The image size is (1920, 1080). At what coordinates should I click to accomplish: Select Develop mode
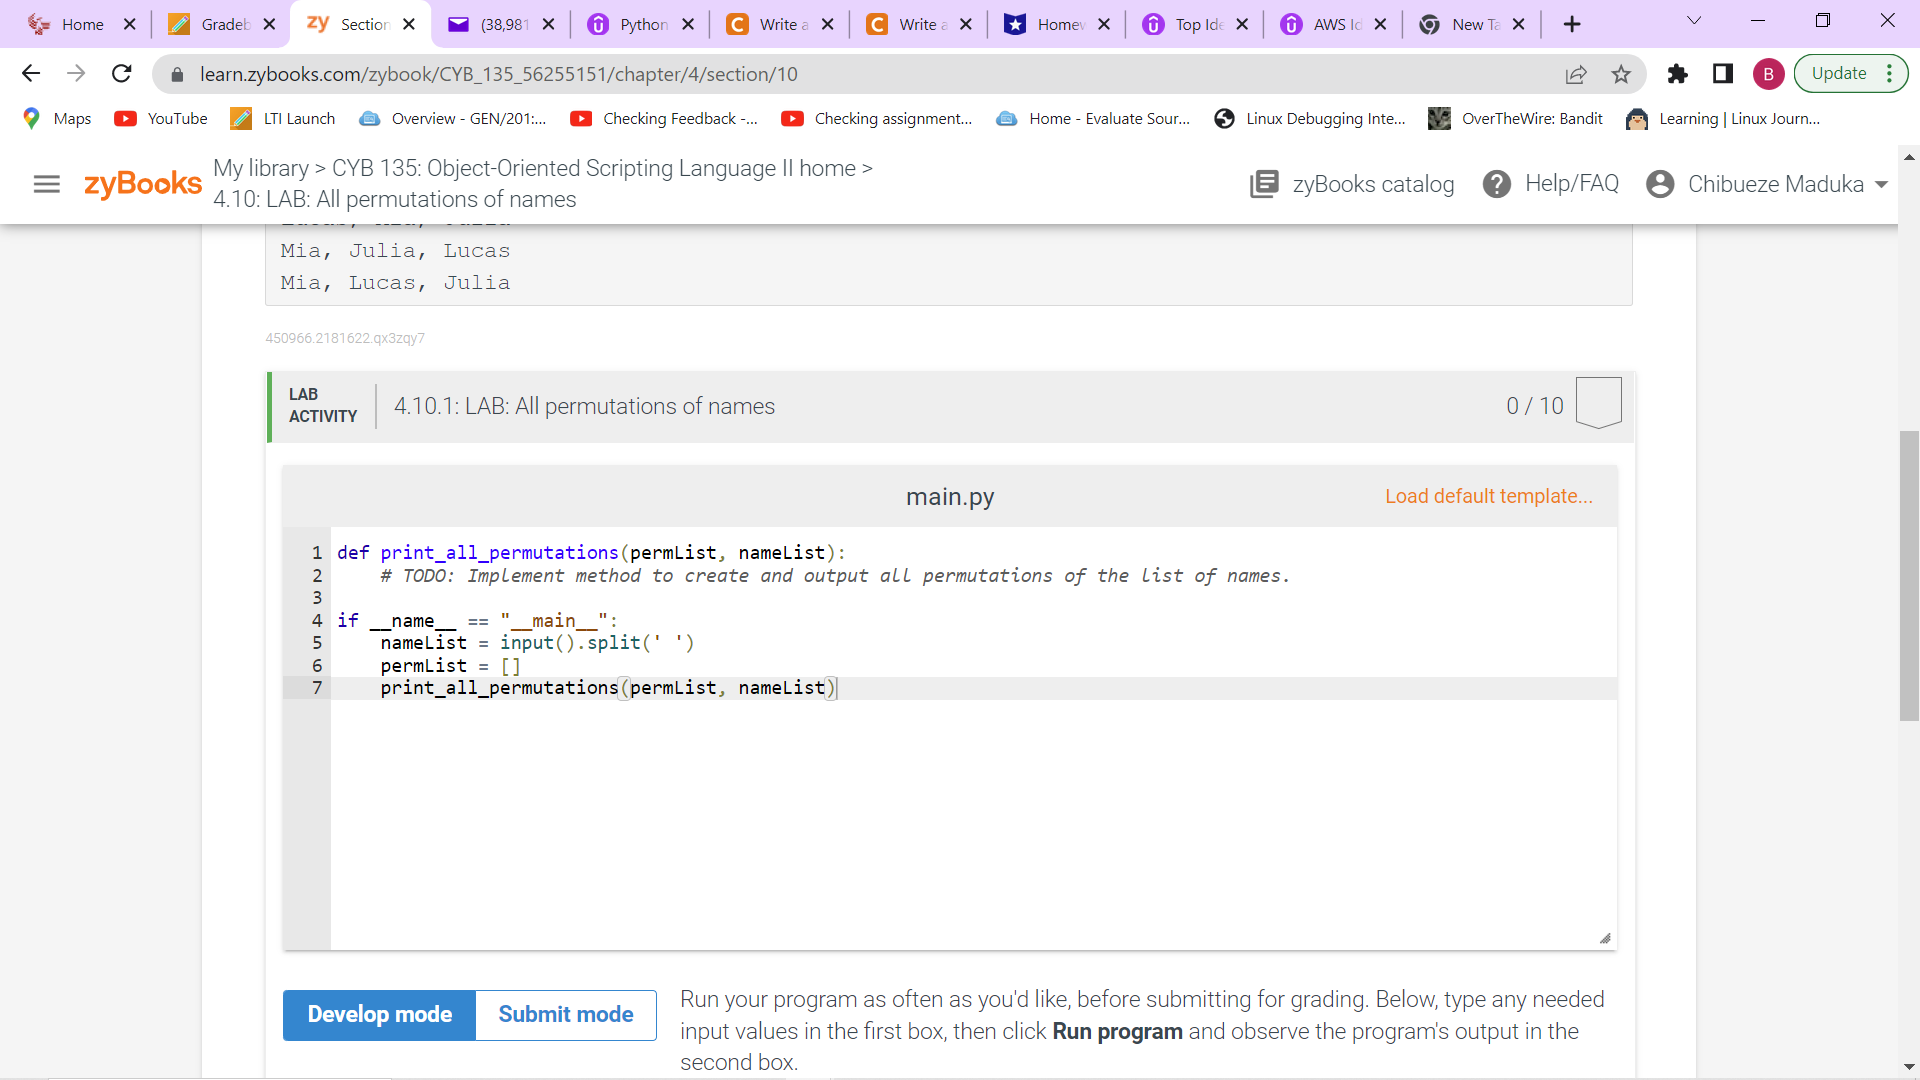point(379,1014)
